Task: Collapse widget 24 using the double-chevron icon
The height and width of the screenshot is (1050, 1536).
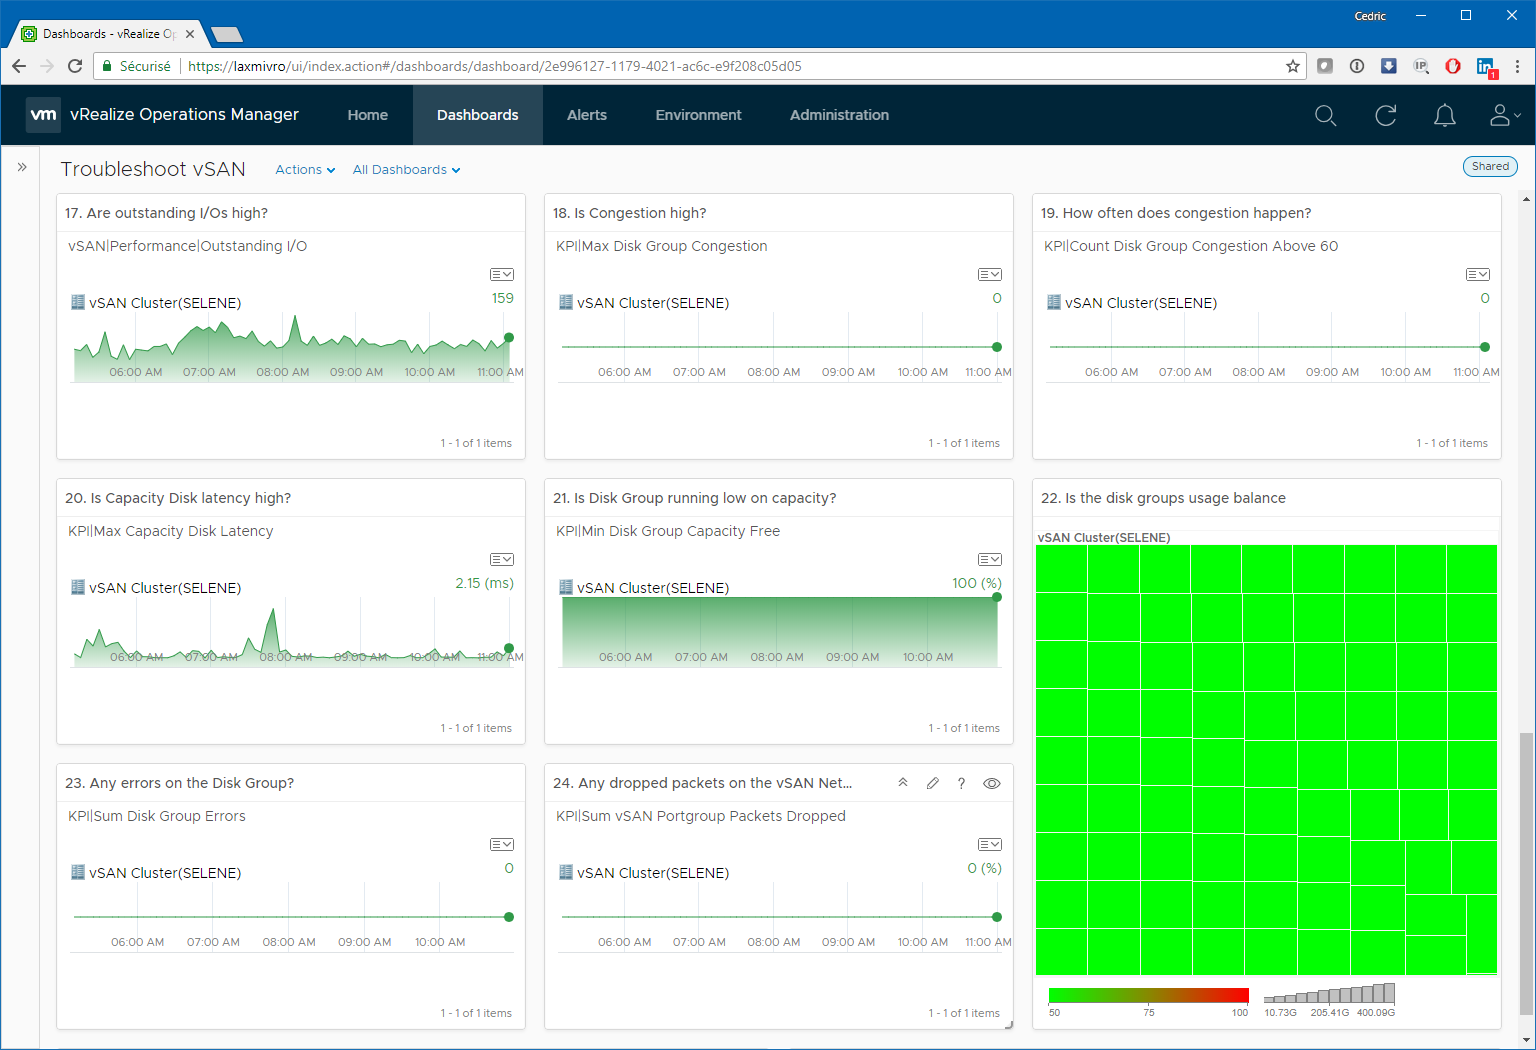Action: coord(903,783)
